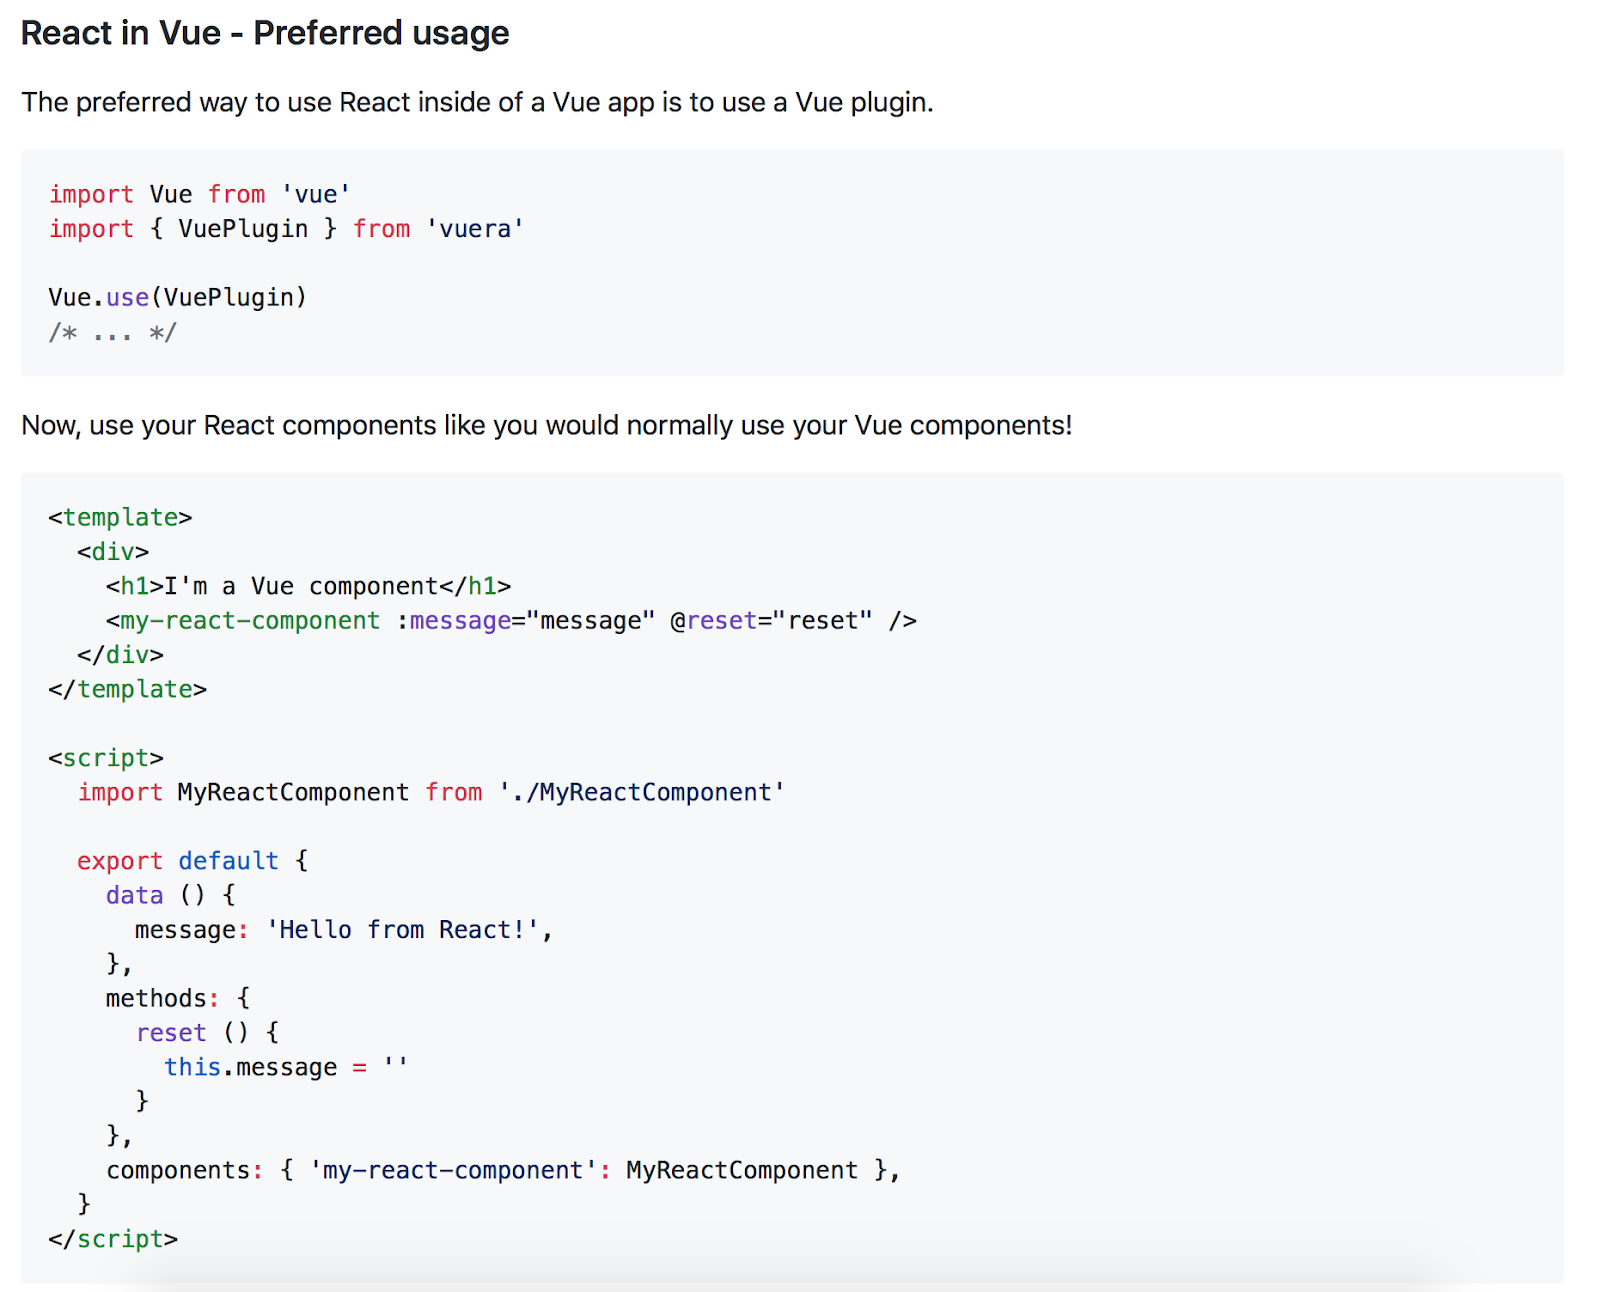Click the line 'import MyReactComponent from'
Screen dimensions: 1600x1292
432,792
